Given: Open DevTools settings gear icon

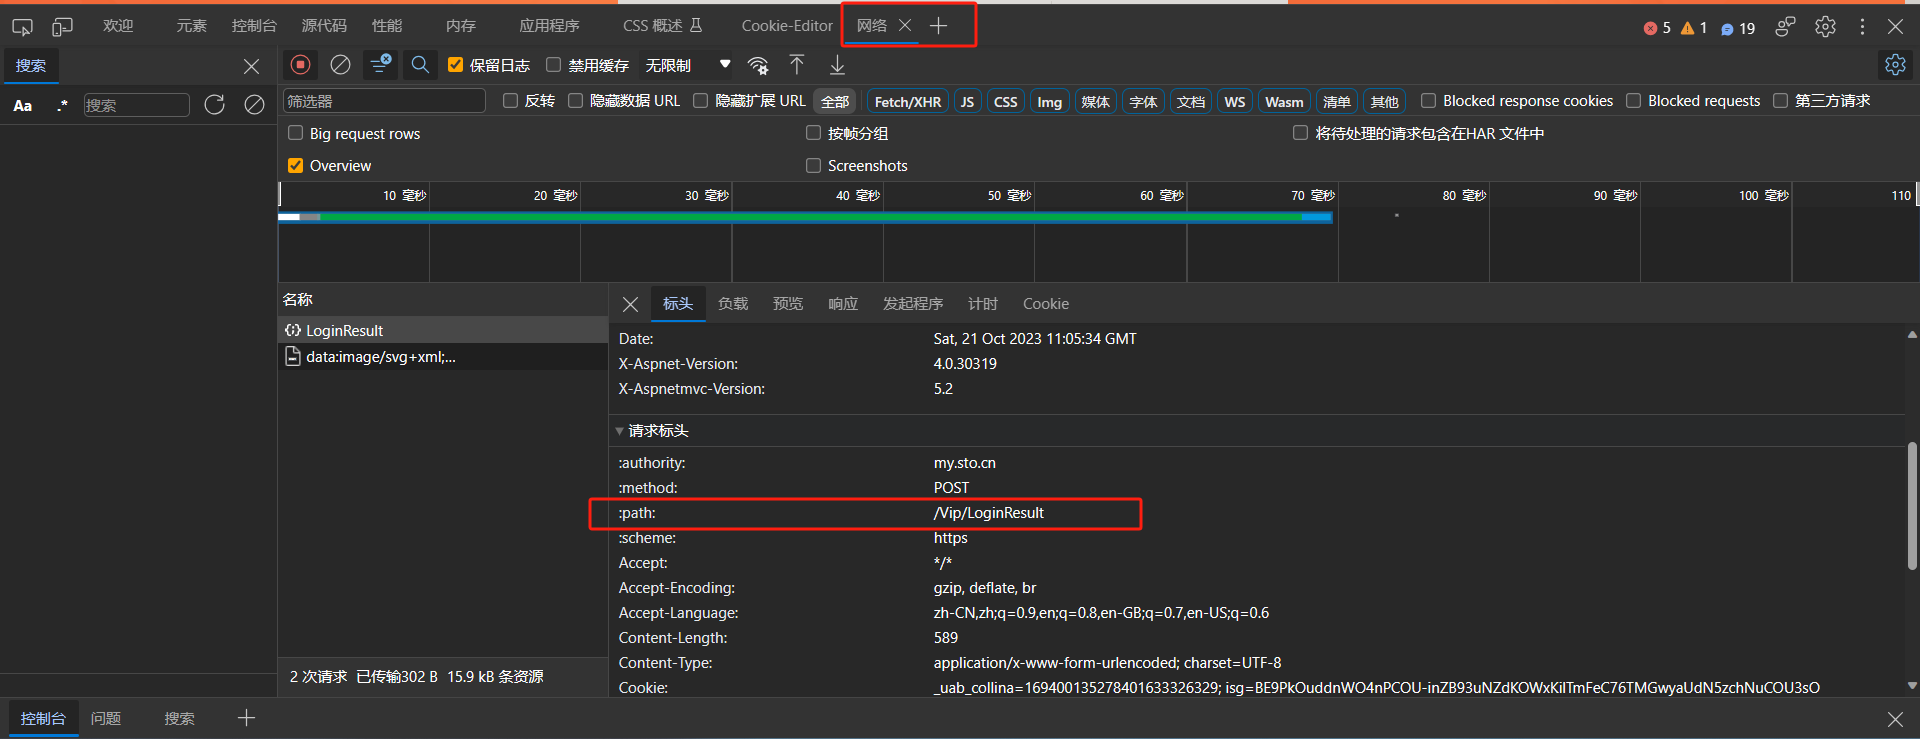Looking at the screenshot, I should click(x=1825, y=27).
